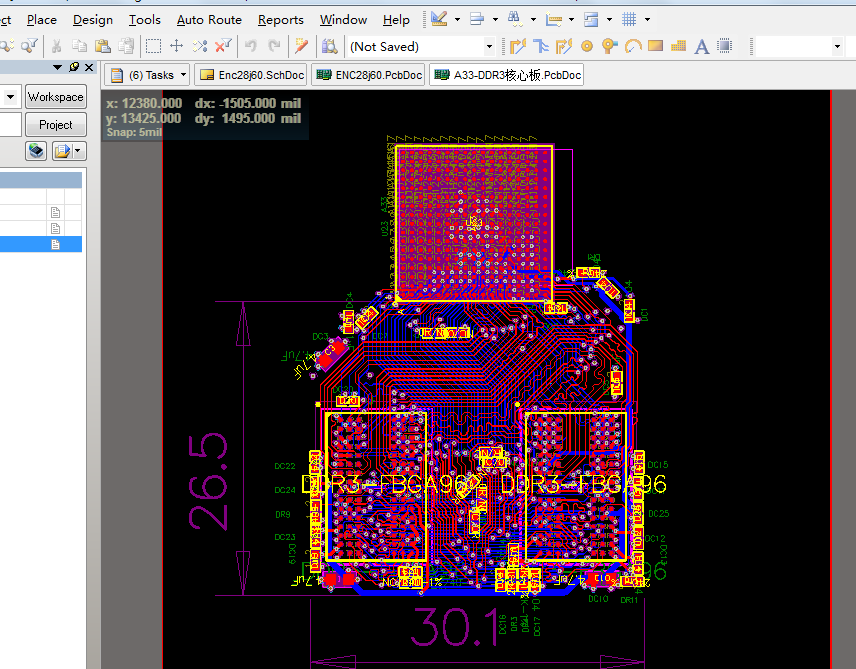
Task: Click the Cut scissors icon
Action: (56, 46)
